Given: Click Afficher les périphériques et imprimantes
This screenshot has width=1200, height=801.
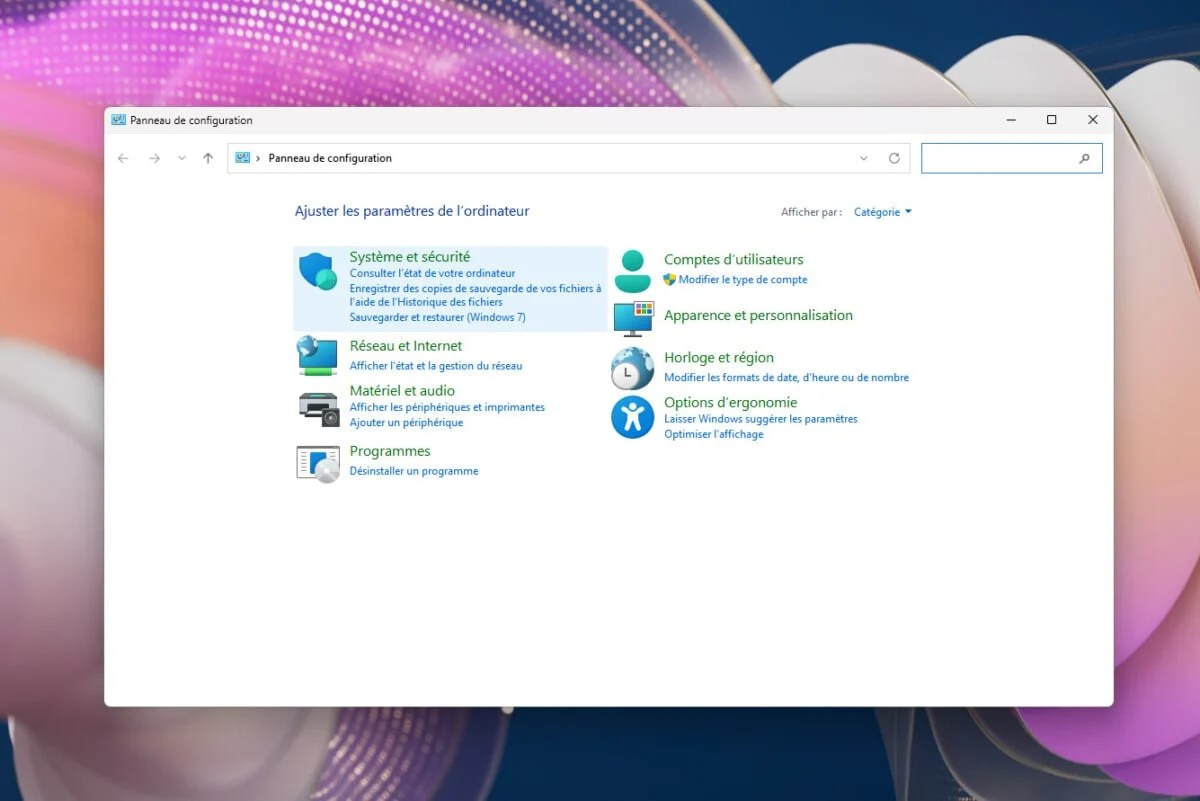Looking at the screenshot, I should point(447,407).
